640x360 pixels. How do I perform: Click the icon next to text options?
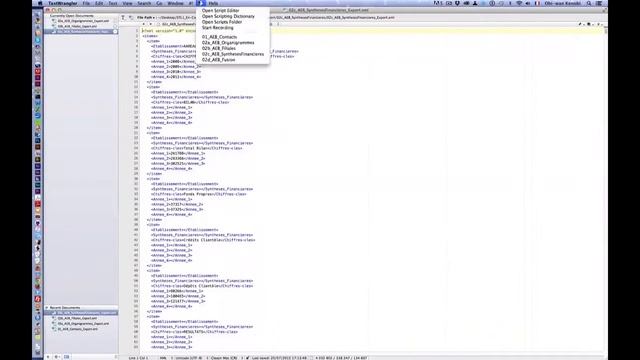tap(131, 18)
